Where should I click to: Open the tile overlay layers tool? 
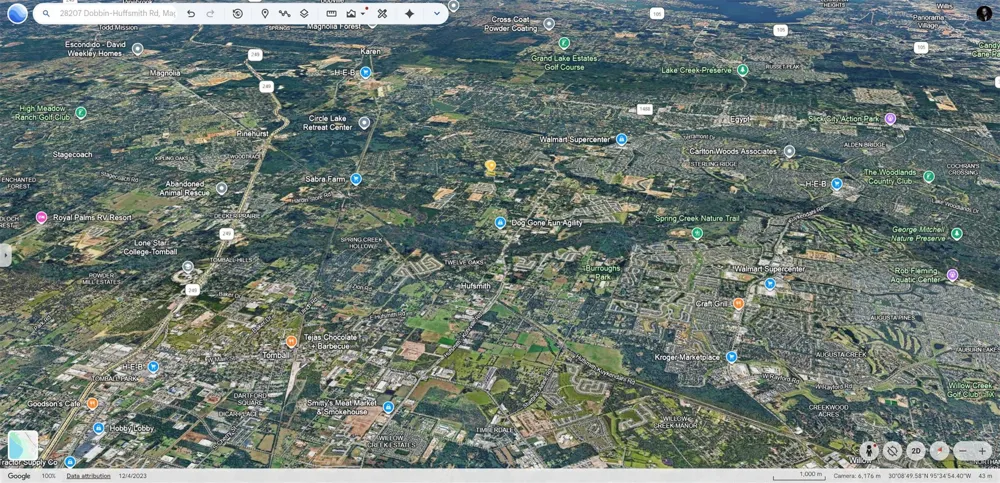click(304, 13)
